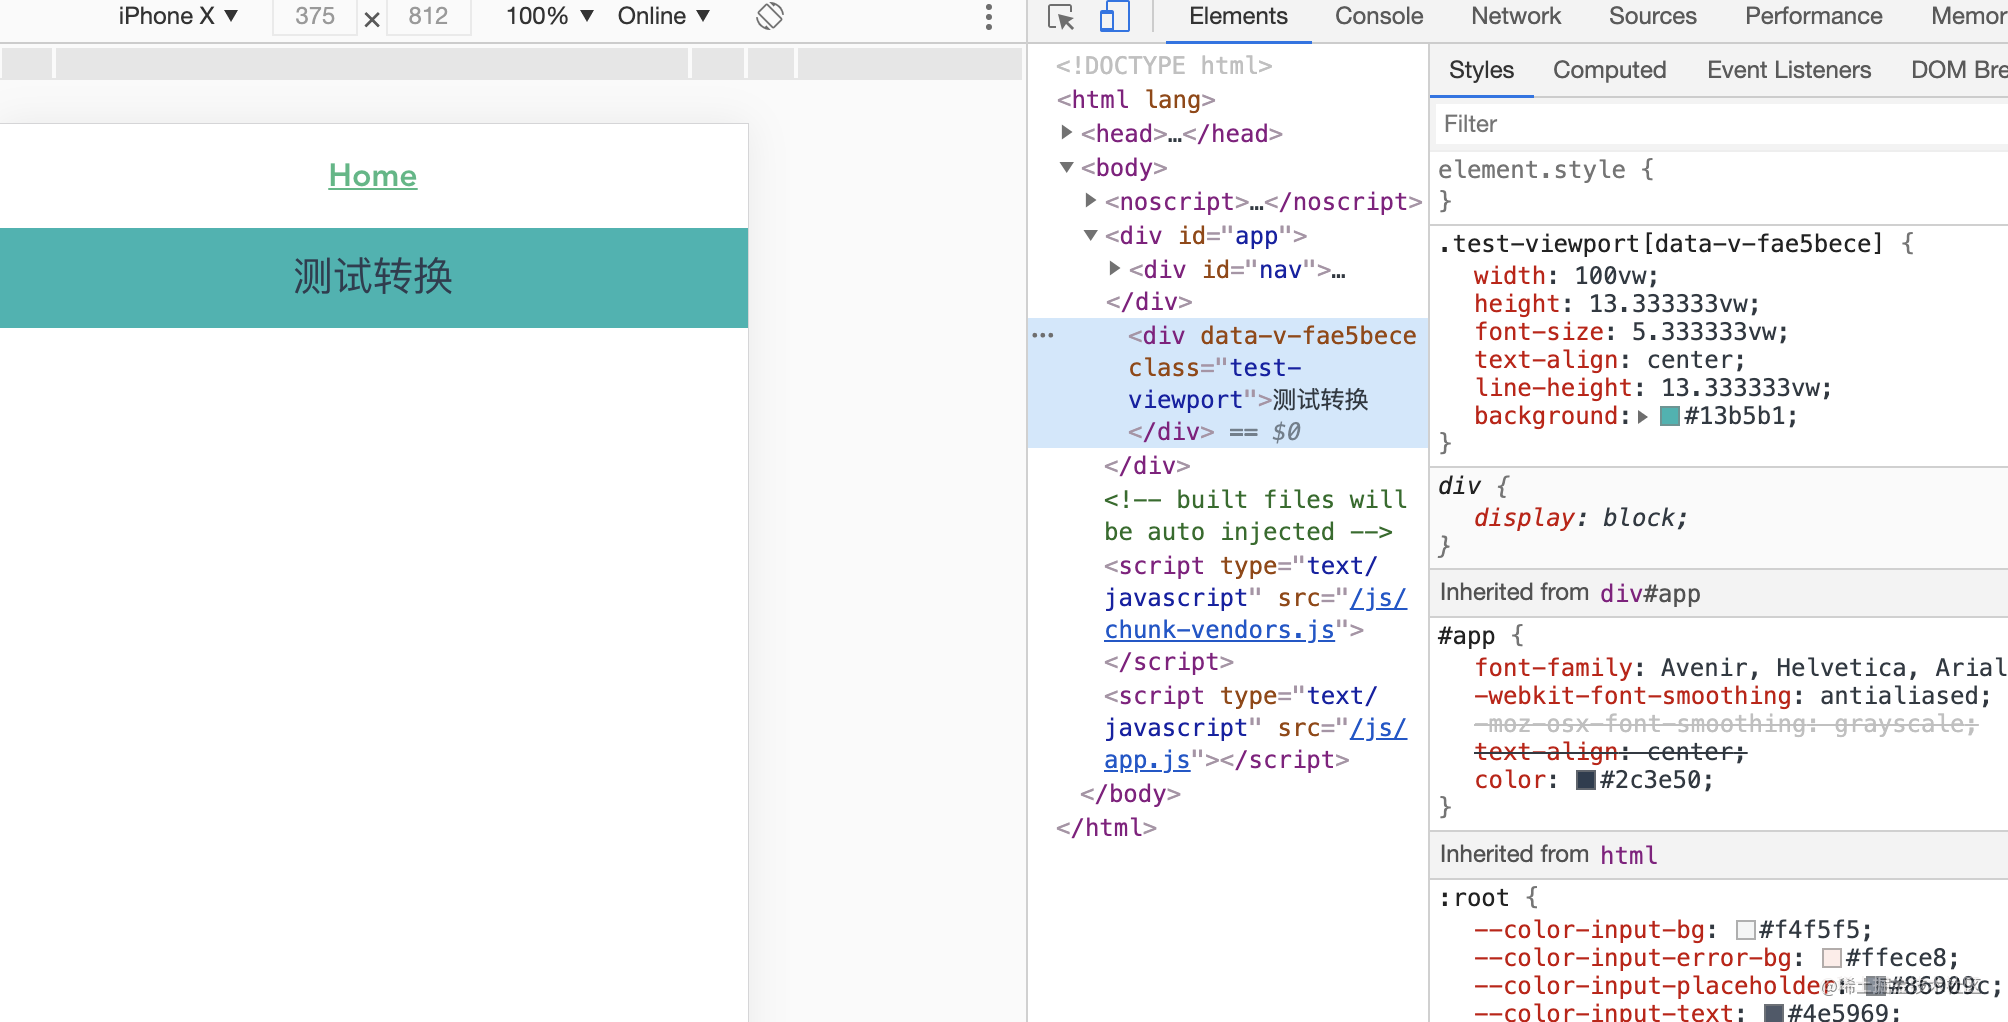Open the Event Listeners tab

coord(1789,70)
